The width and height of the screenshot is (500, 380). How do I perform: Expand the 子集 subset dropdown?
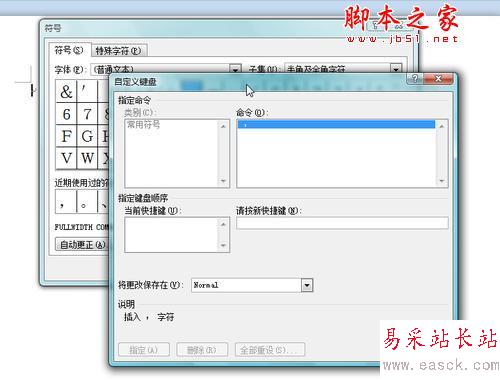pyautogui.click(x=396, y=69)
